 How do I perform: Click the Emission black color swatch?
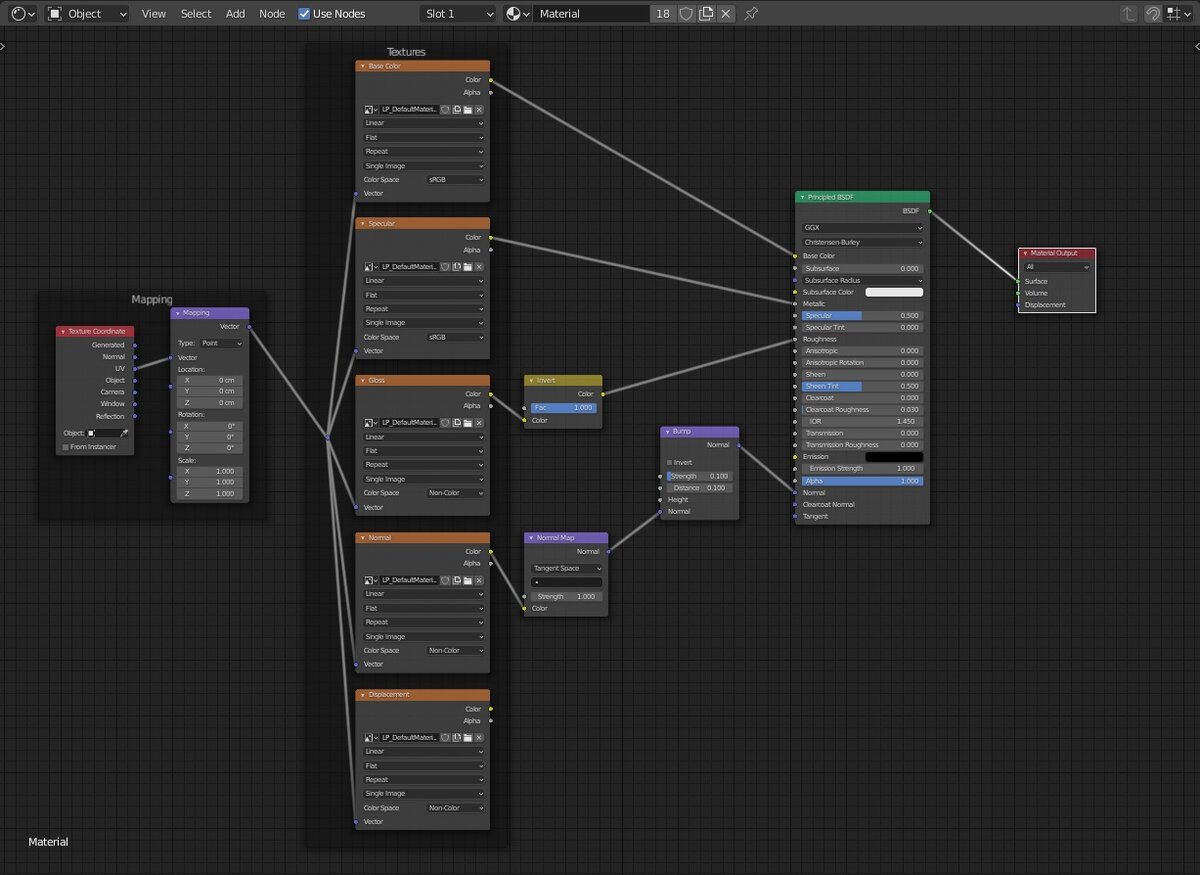coord(894,457)
